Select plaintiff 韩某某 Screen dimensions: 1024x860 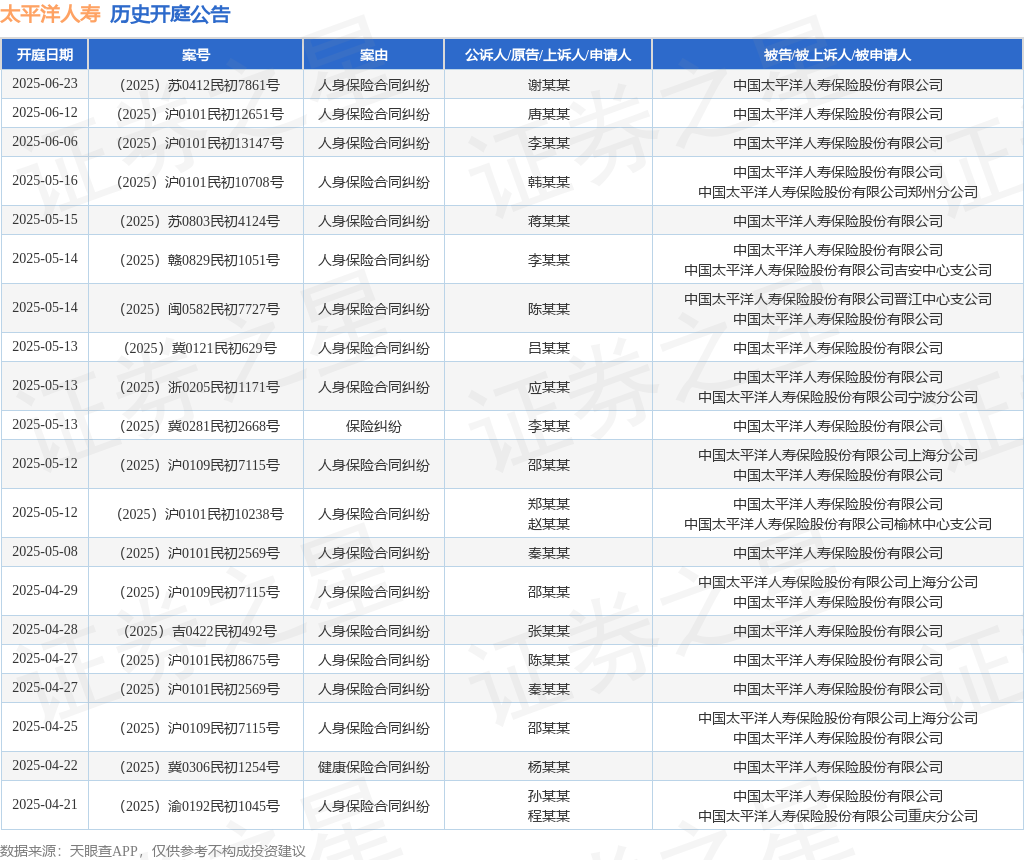pos(549,182)
